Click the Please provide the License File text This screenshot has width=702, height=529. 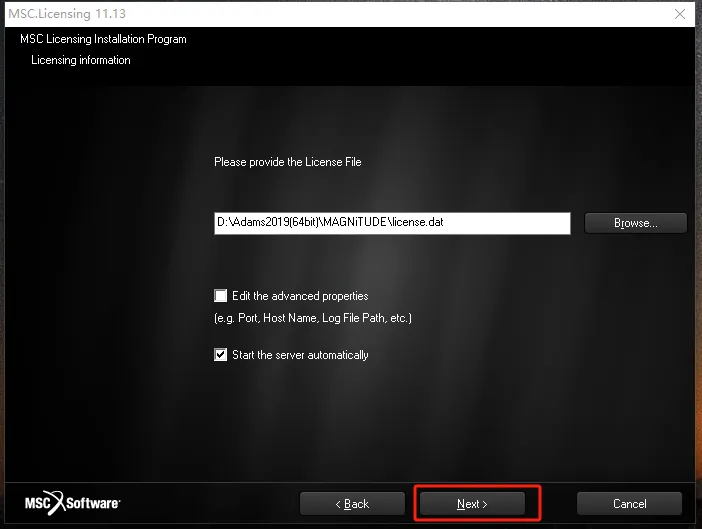(287, 162)
